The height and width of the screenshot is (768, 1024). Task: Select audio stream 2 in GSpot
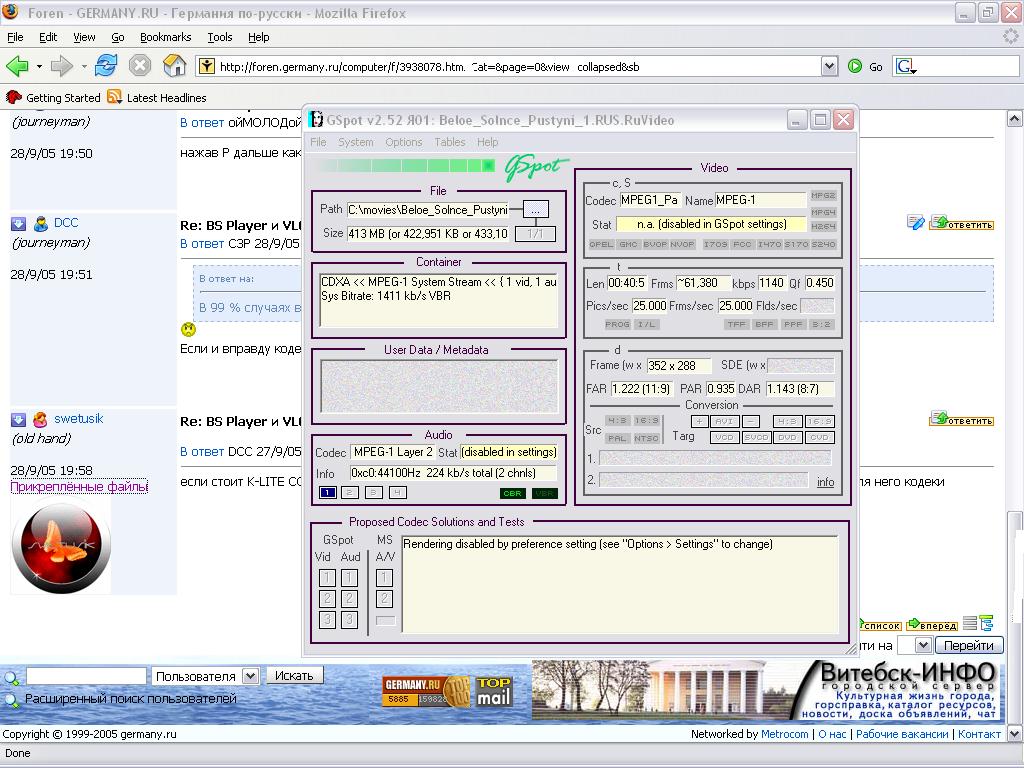click(350, 493)
